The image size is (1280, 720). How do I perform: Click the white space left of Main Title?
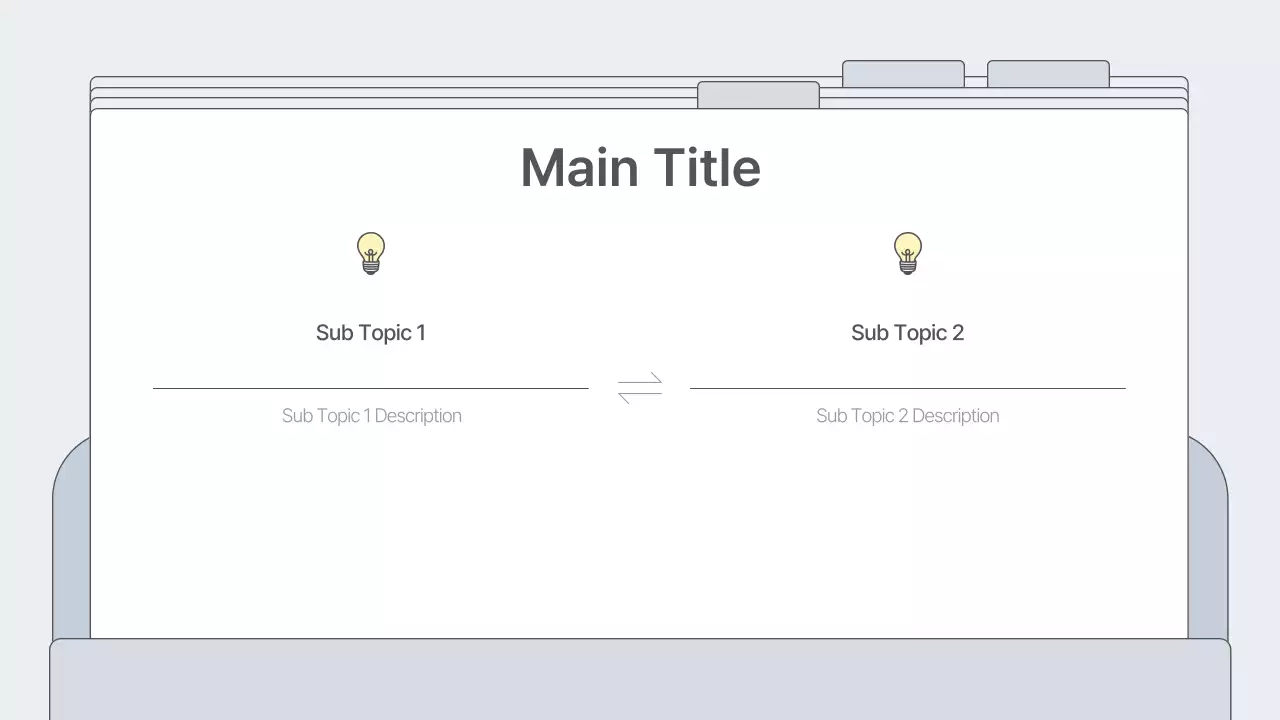[x=300, y=167]
